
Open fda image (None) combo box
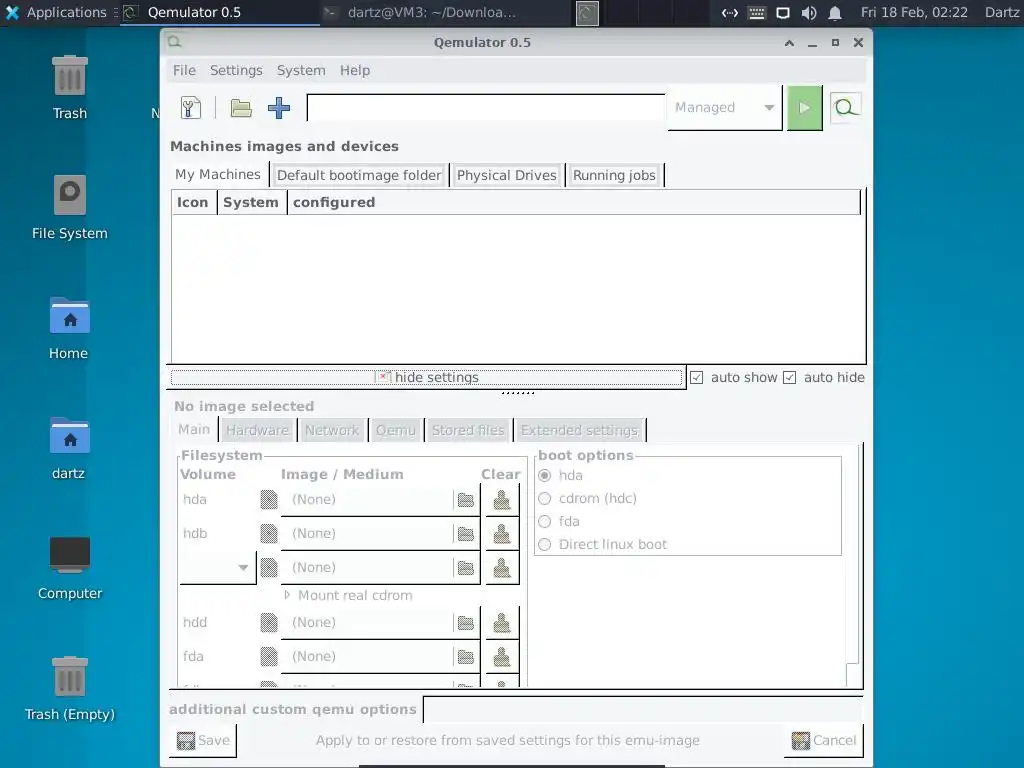pyautogui.click(x=380, y=657)
